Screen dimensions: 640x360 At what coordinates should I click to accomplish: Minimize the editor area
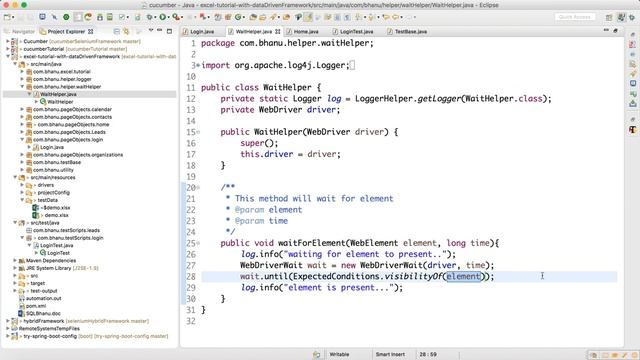tap(606, 30)
